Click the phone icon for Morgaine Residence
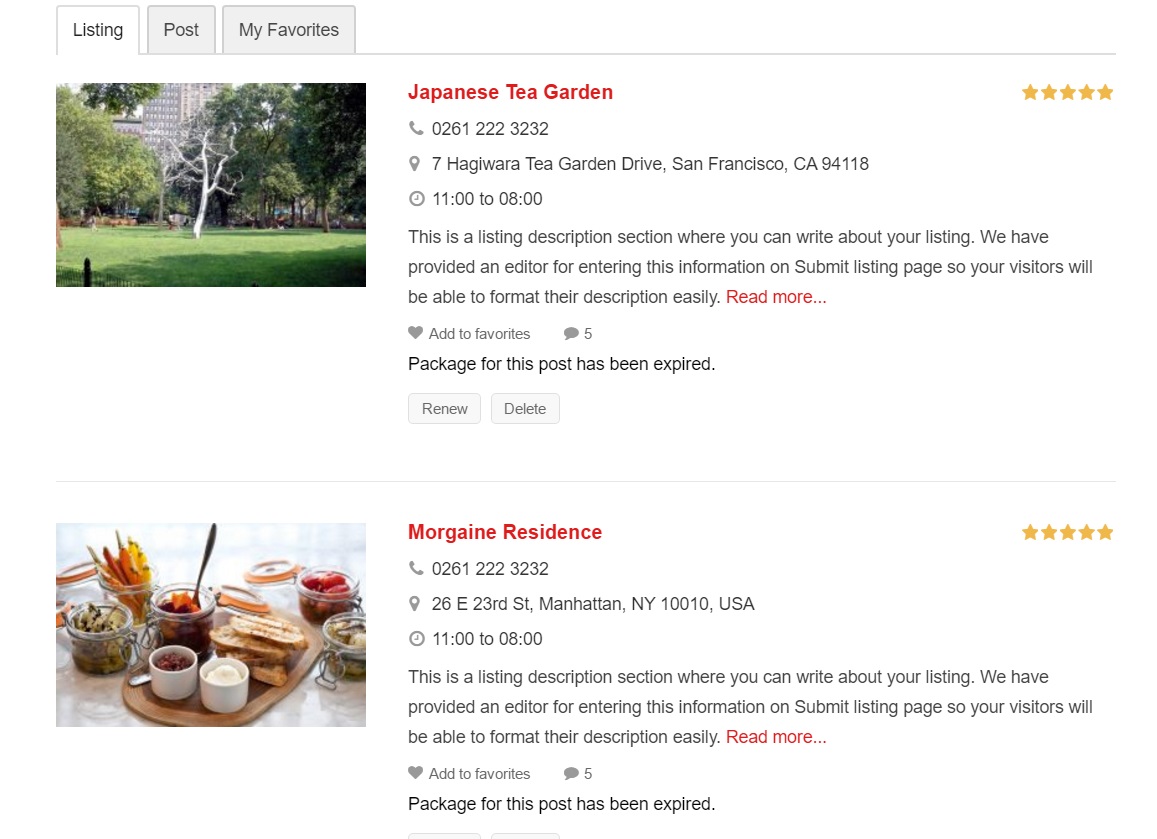The width and height of the screenshot is (1157, 839). point(416,568)
